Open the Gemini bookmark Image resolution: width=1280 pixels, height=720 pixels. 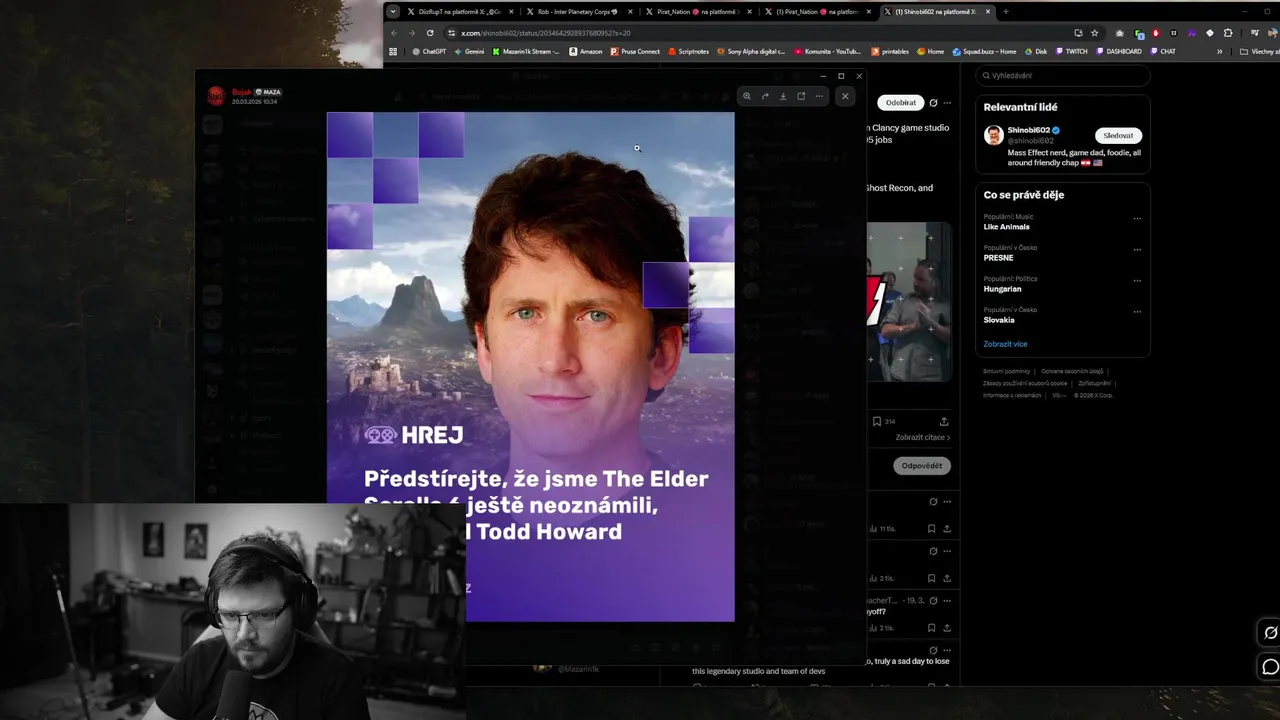[468, 51]
